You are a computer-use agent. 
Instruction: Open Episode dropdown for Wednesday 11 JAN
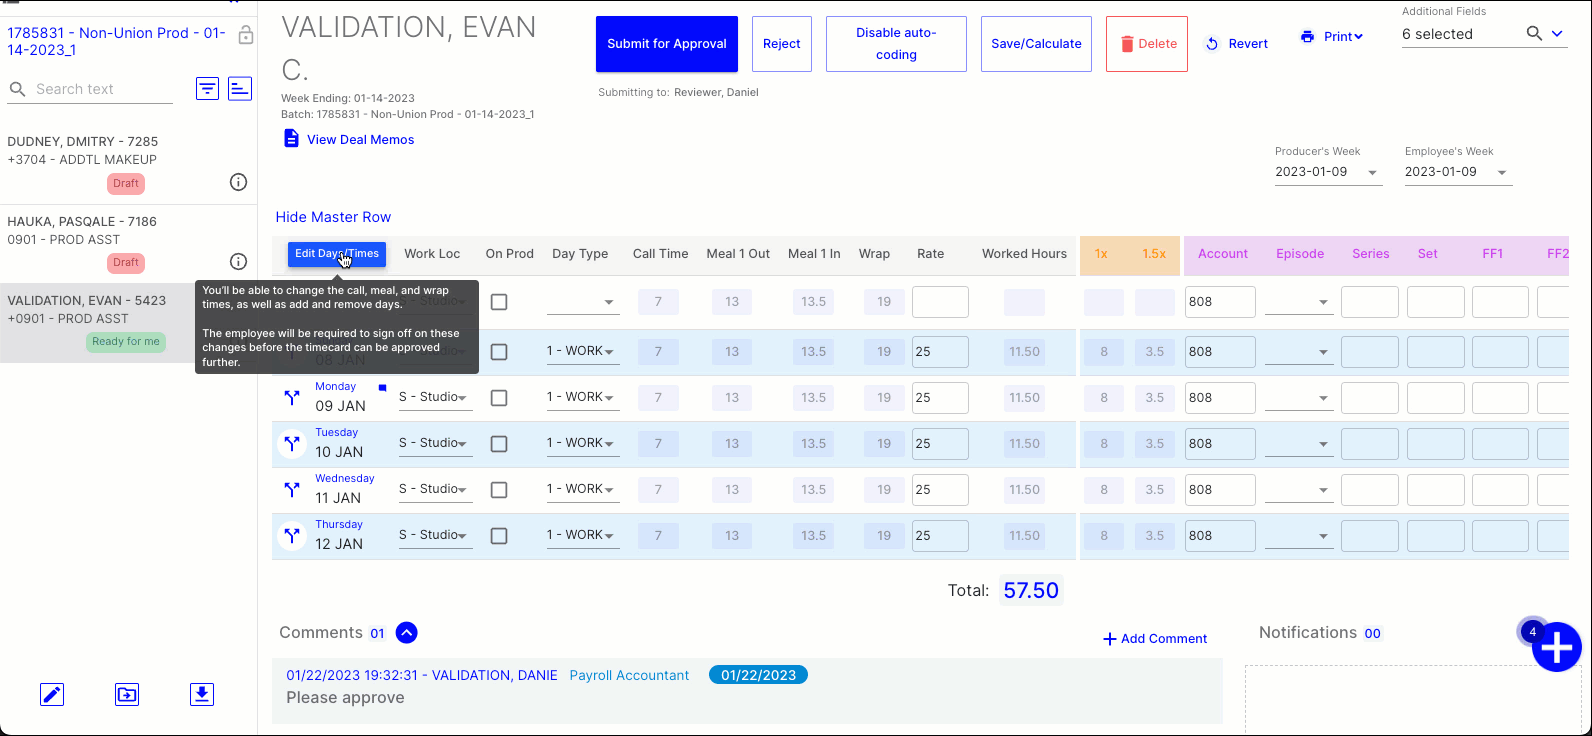pyautogui.click(x=1299, y=490)
